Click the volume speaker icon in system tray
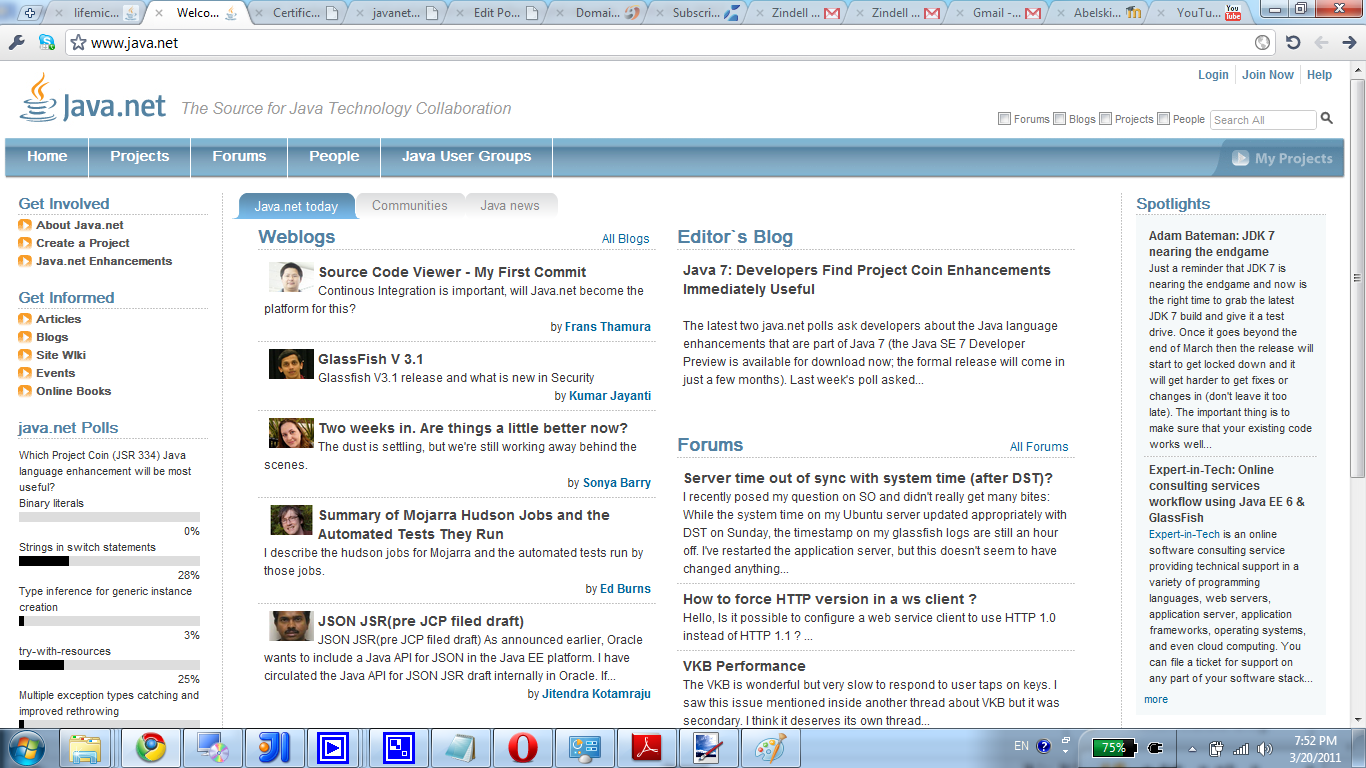 click(x=1264, y=748)
